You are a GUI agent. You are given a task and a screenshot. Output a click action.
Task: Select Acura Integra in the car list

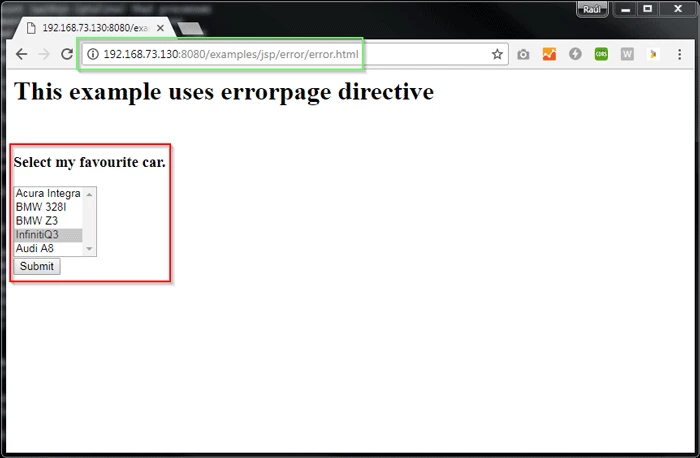click(48, 193)
